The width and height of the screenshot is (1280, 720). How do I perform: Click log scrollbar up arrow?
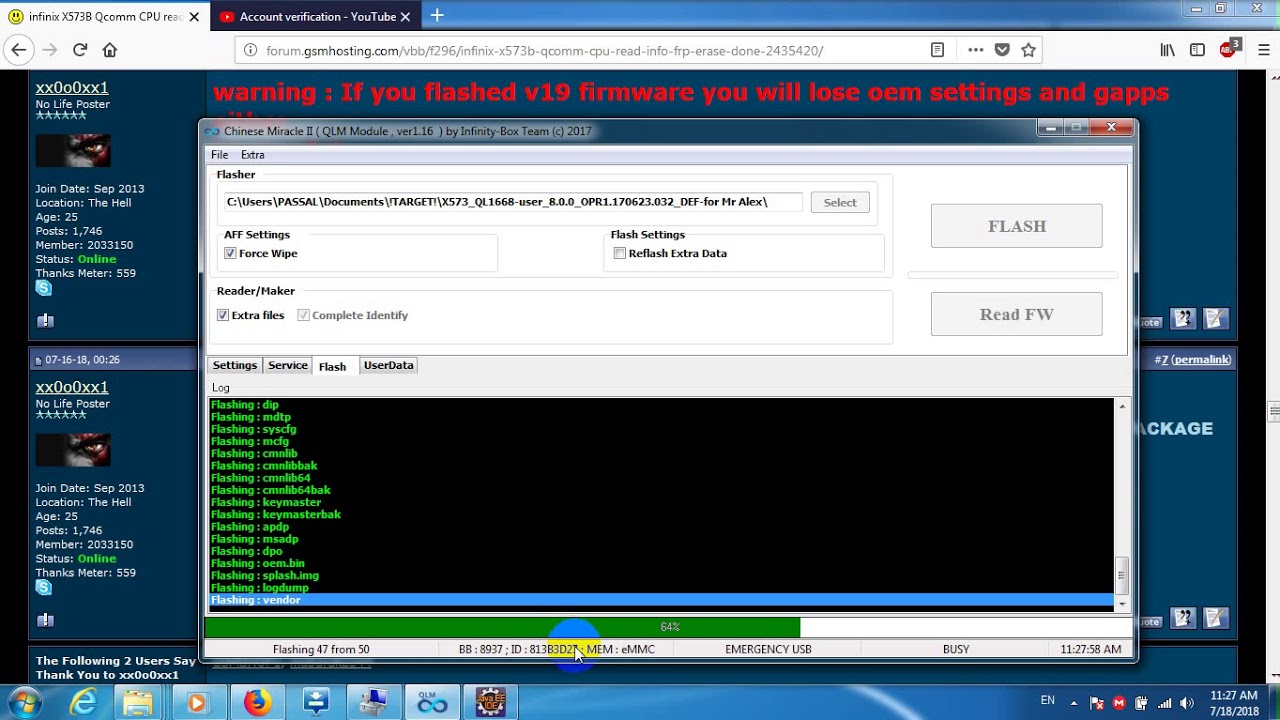coord(1122,406)
